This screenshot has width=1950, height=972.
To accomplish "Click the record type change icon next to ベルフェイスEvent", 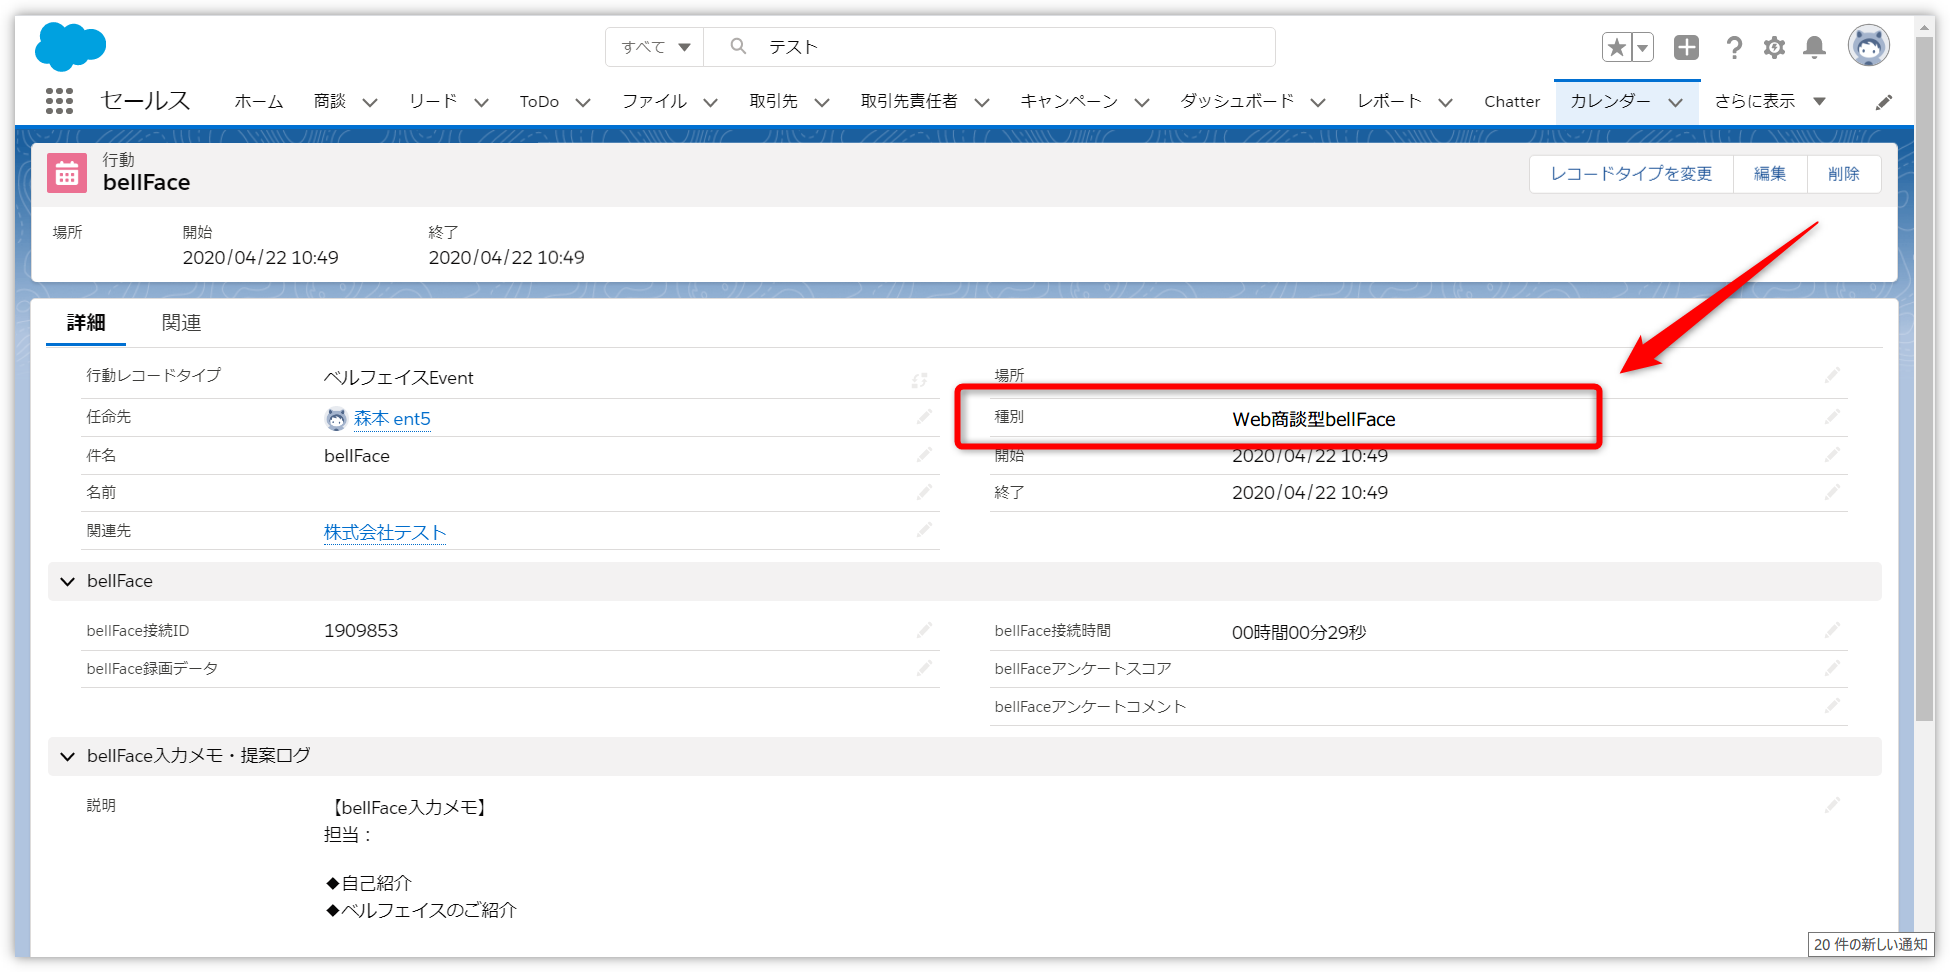I will [919, 380].
